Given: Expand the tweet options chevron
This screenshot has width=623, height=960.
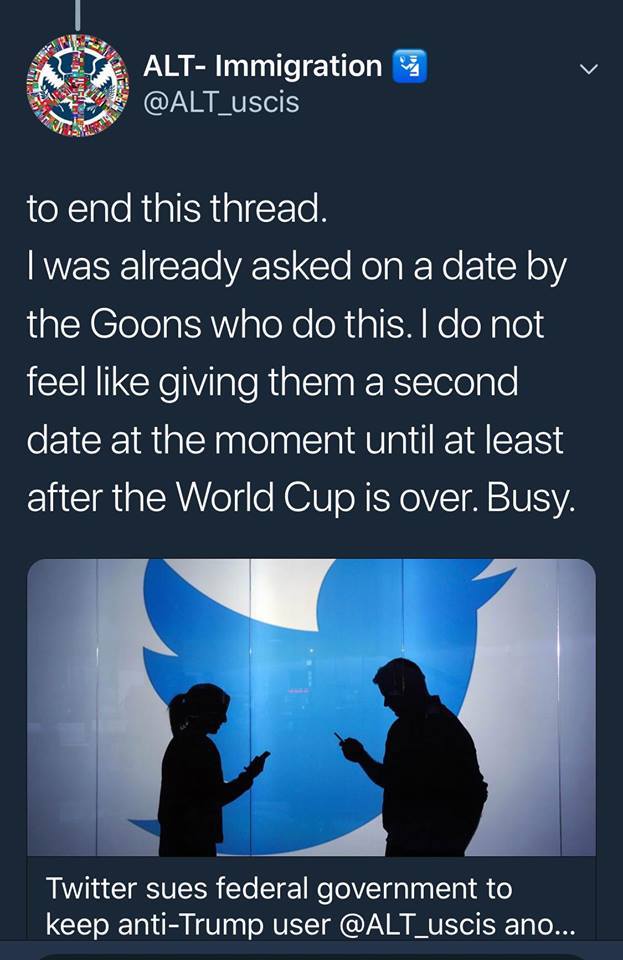Looking at the screenshot, I should coord(590,70).
